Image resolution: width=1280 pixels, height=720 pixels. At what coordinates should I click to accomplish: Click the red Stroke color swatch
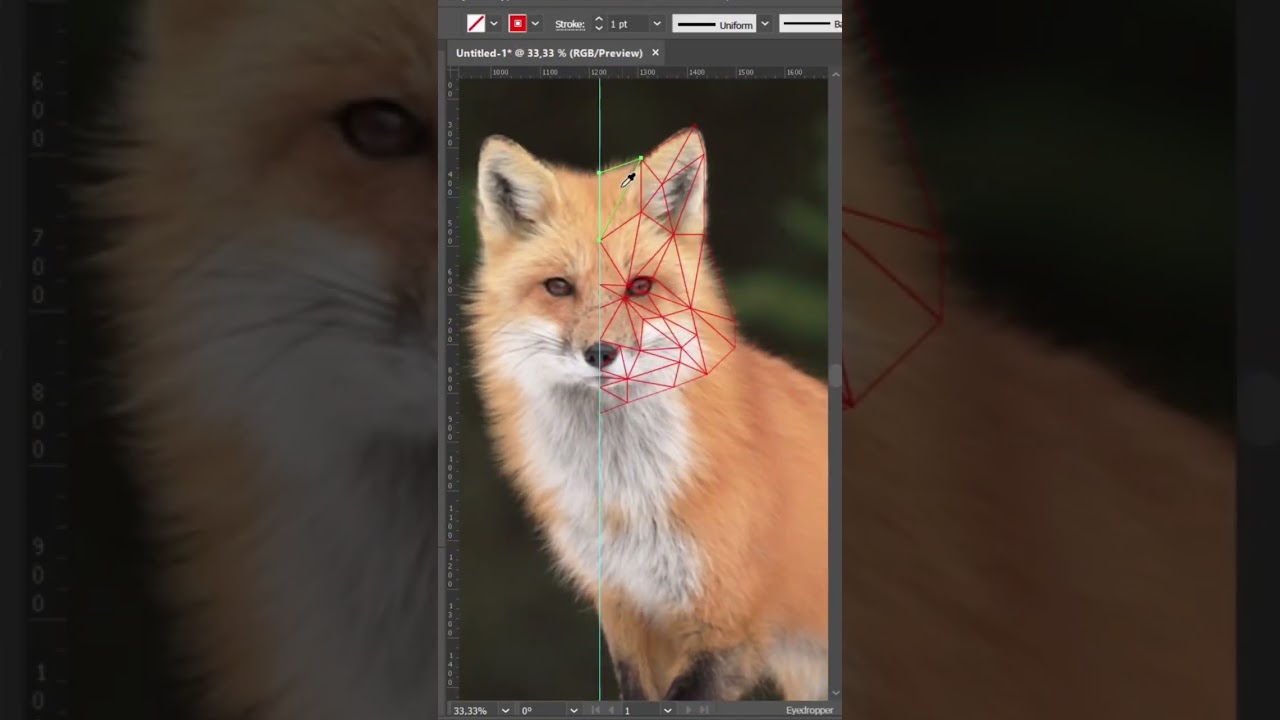tap(518, 24)
